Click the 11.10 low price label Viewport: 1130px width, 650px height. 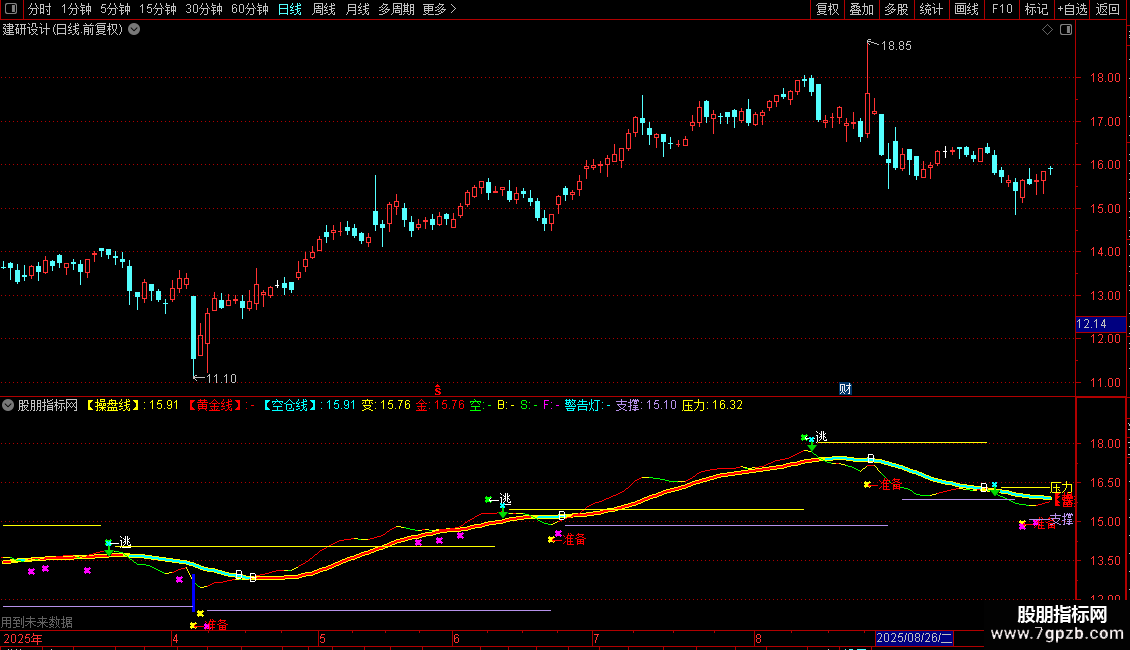221,379
